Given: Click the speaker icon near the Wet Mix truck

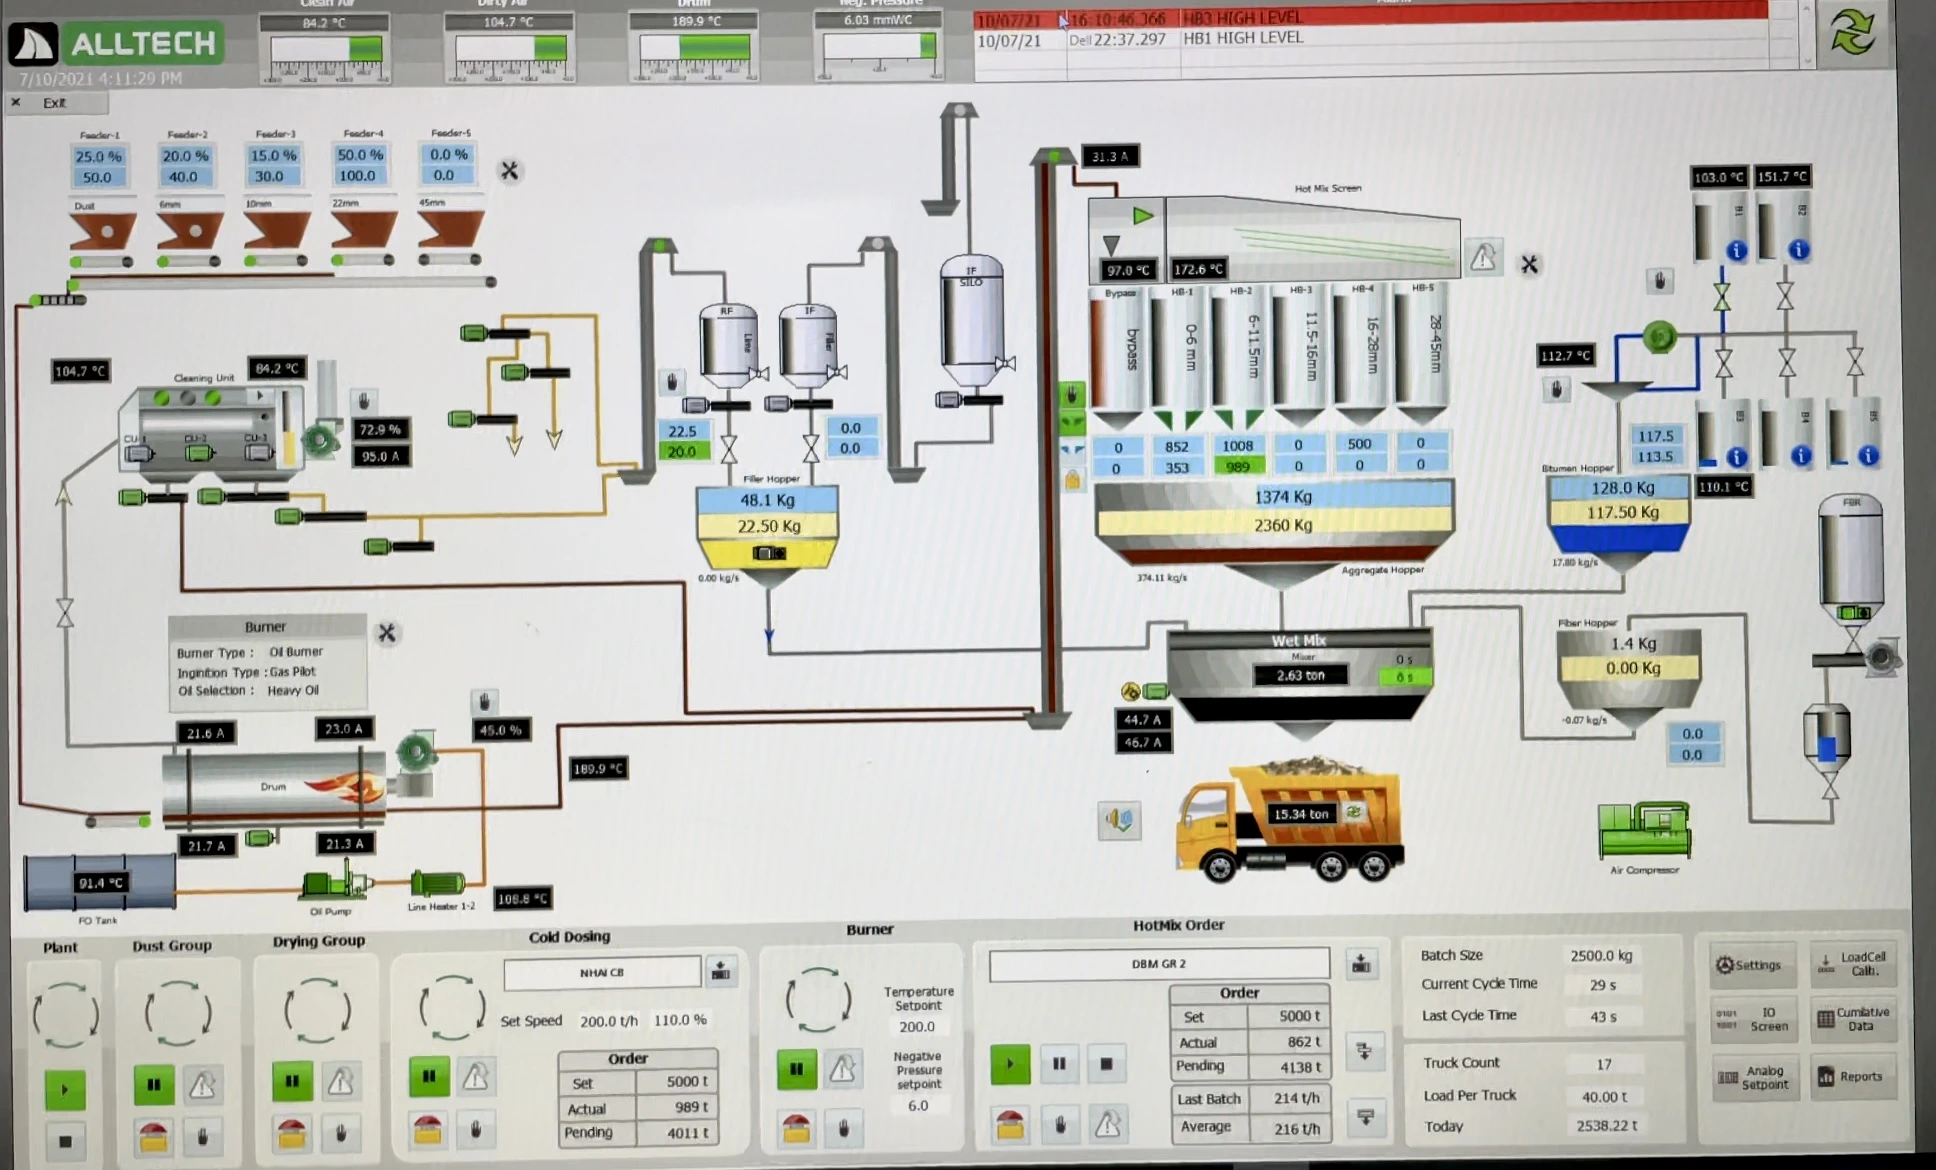Looking at the screenshot, I should (x=1120, y=819).
